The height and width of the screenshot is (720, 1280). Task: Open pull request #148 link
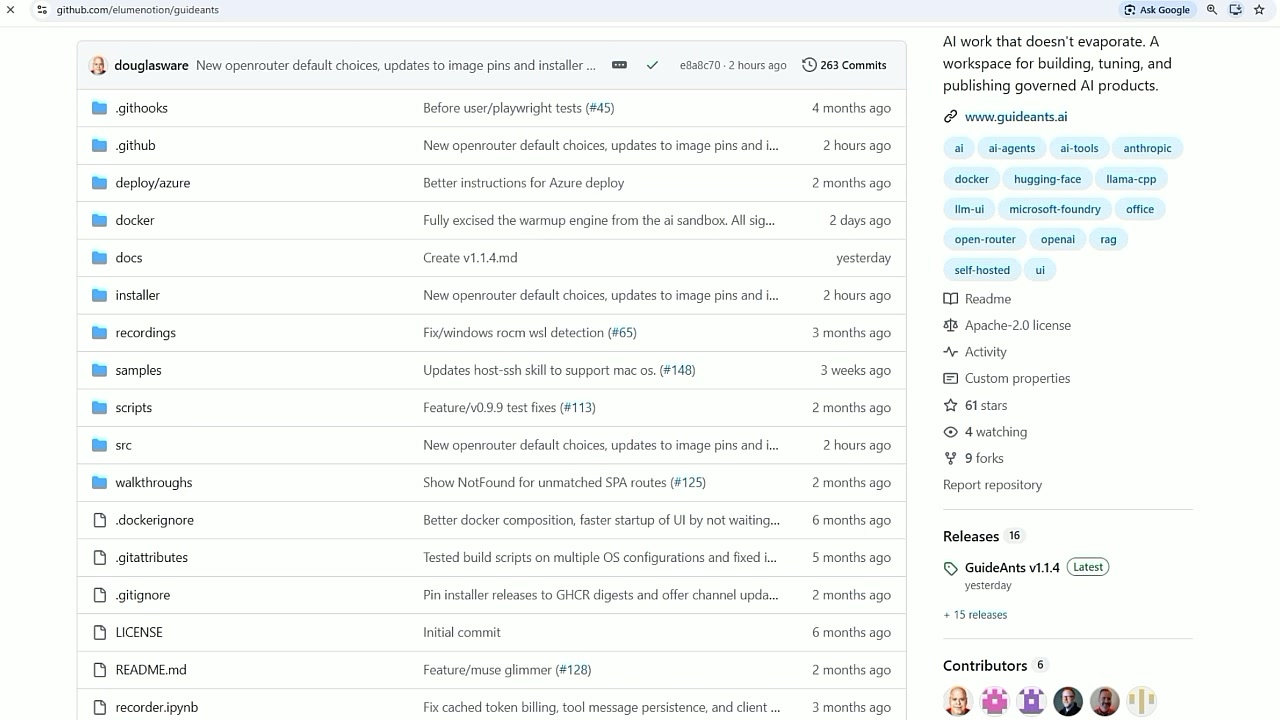coord(677,370)
